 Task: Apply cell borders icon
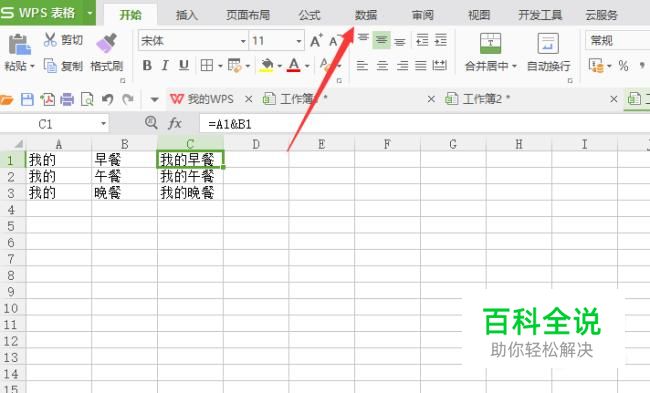[206, 66]
